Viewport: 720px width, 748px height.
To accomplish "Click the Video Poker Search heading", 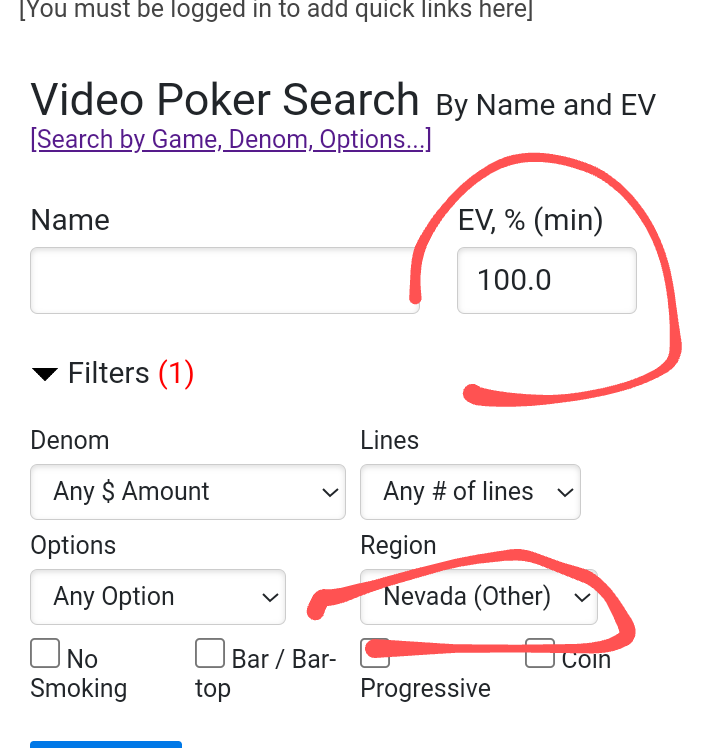I will tap(225, 100).
